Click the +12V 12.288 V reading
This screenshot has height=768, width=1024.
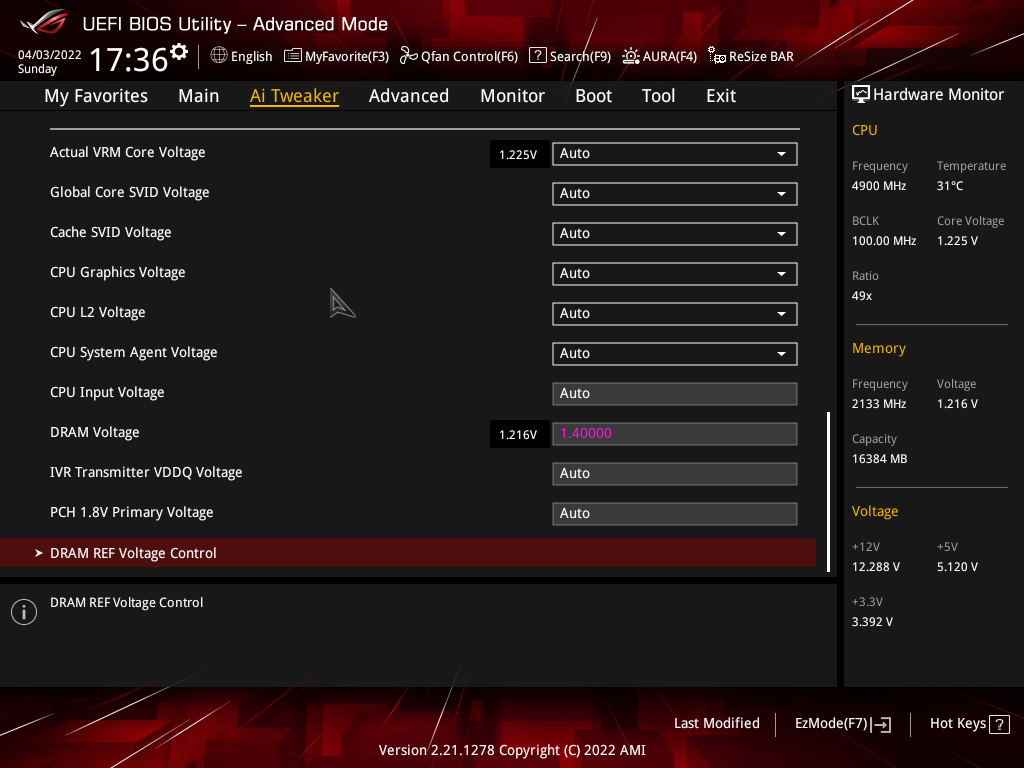875,567
